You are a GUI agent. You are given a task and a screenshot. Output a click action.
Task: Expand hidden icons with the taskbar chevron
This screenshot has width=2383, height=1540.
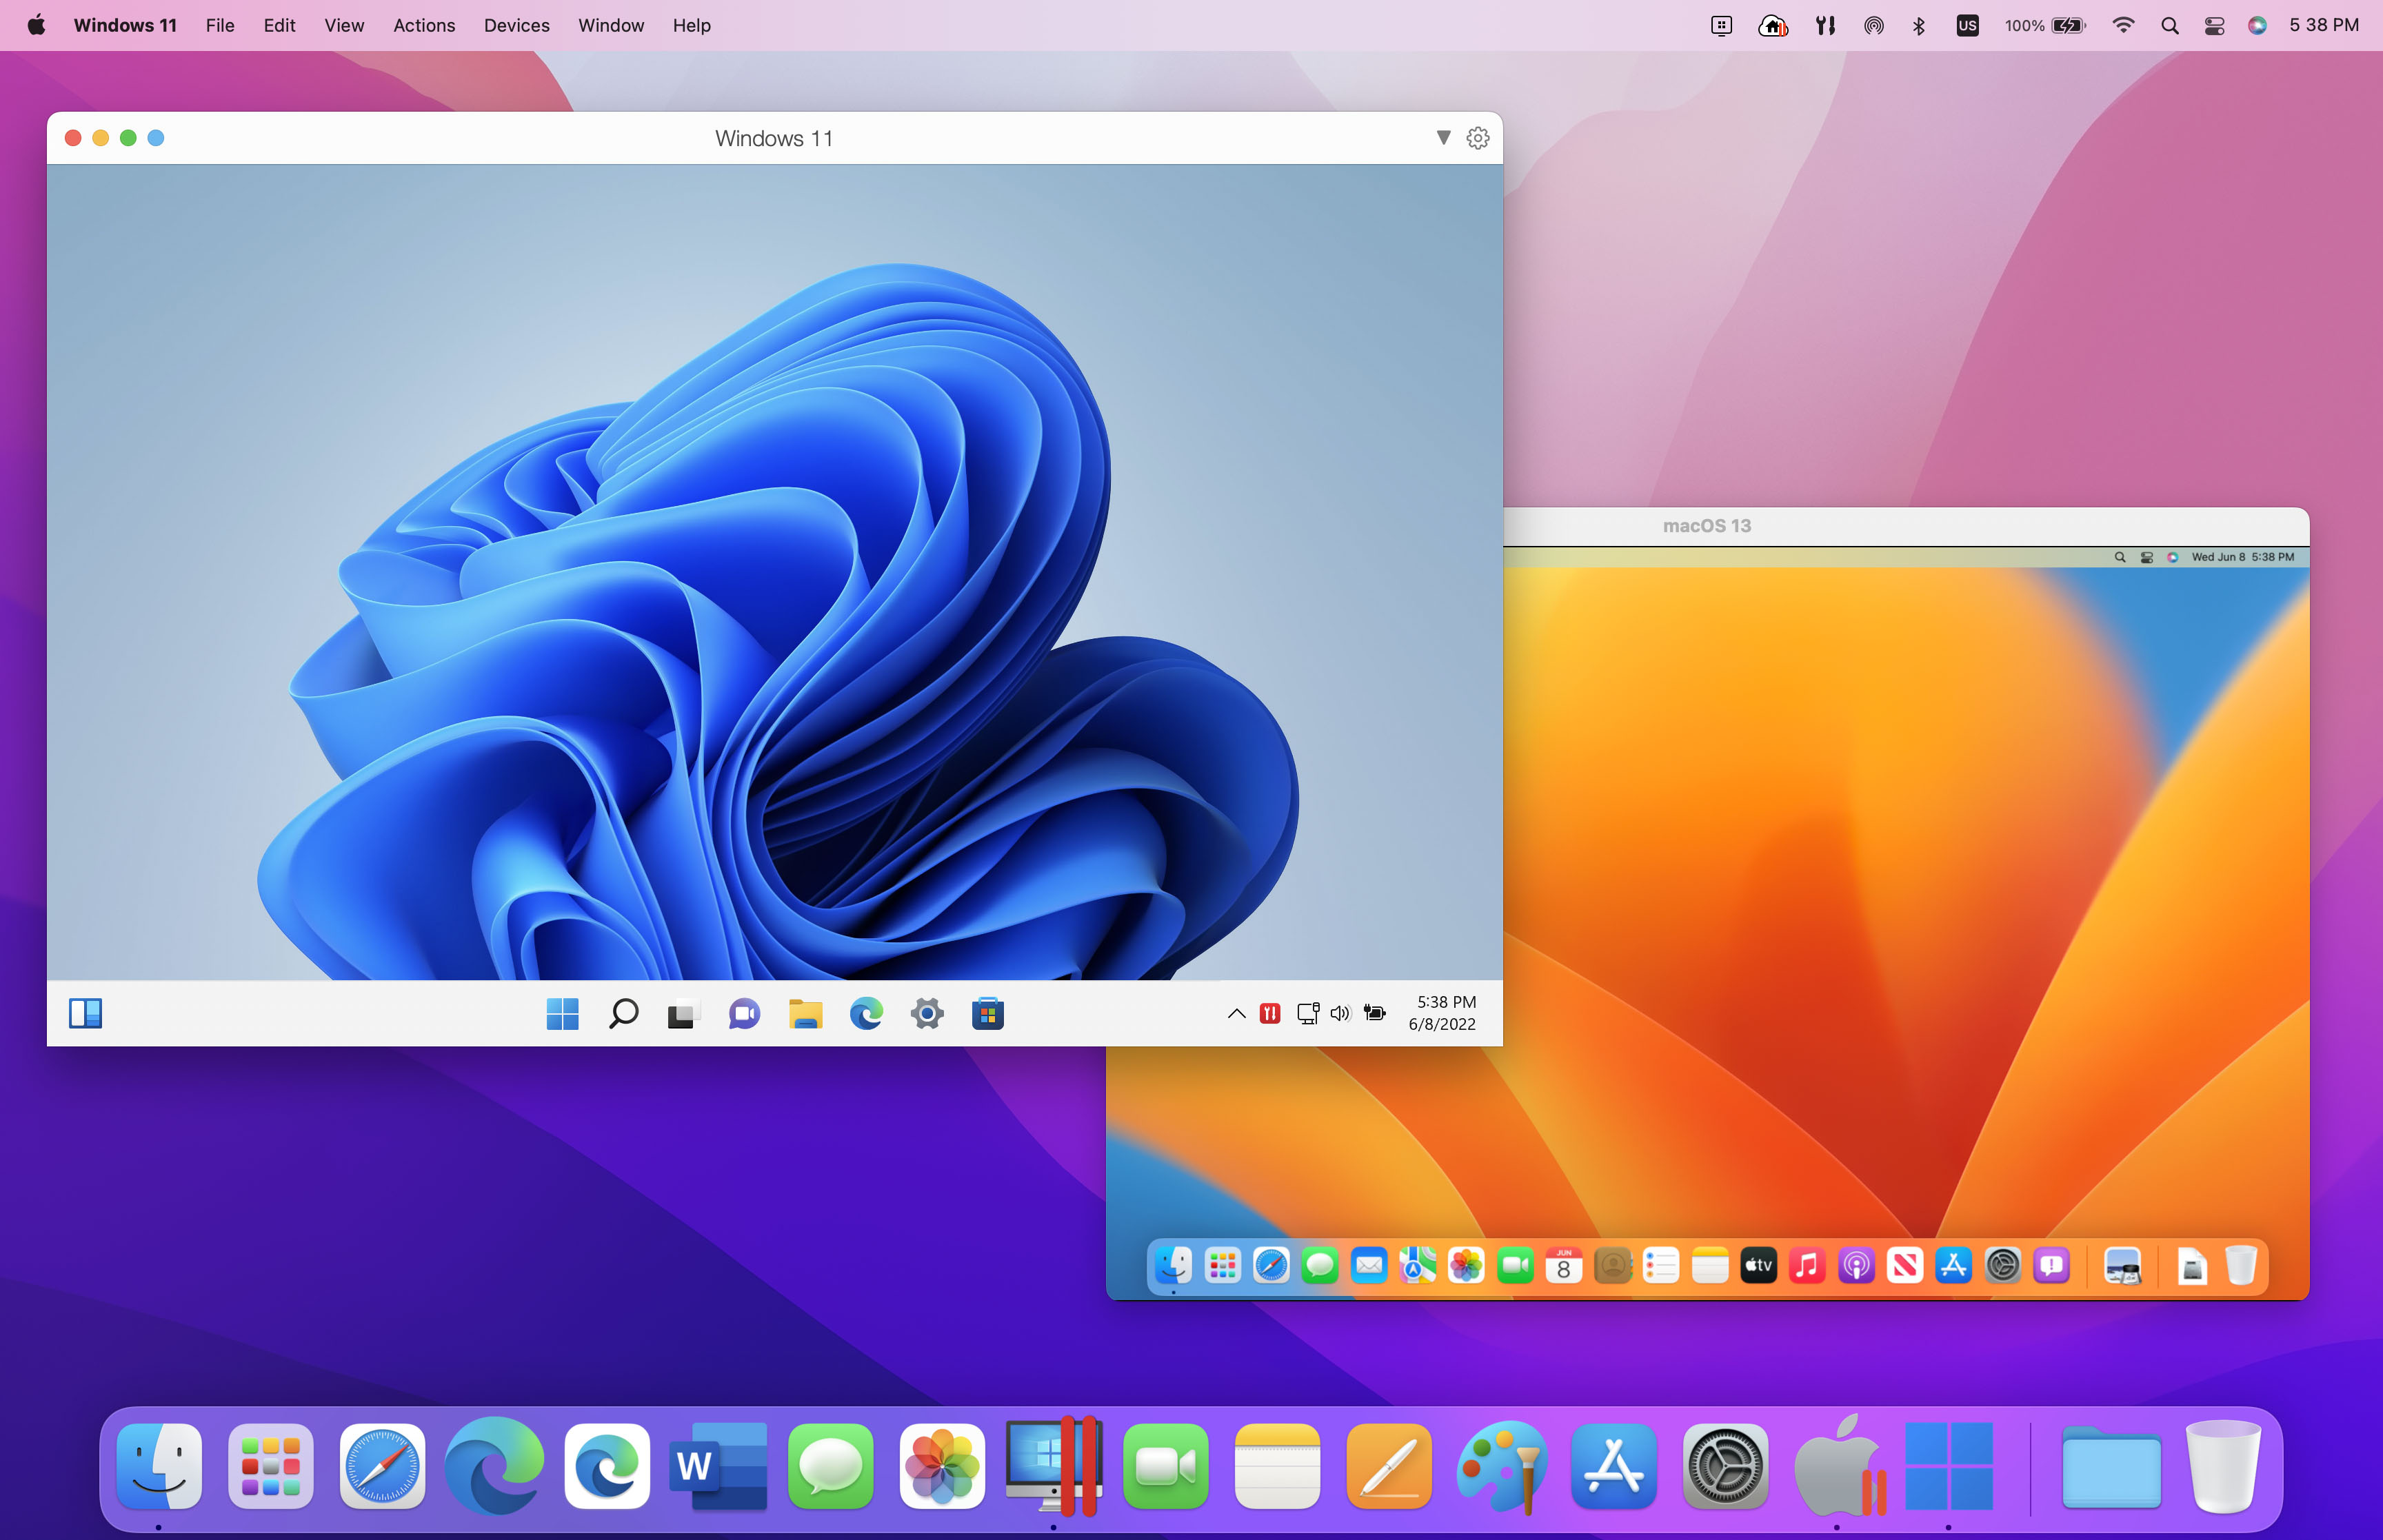pyautogui.click(x=1235, y=1013)
